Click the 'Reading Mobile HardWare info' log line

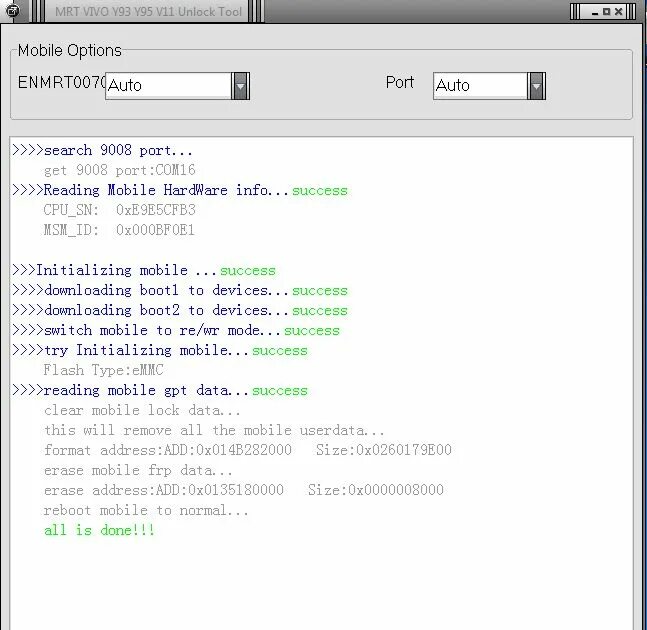coord(180,190)
